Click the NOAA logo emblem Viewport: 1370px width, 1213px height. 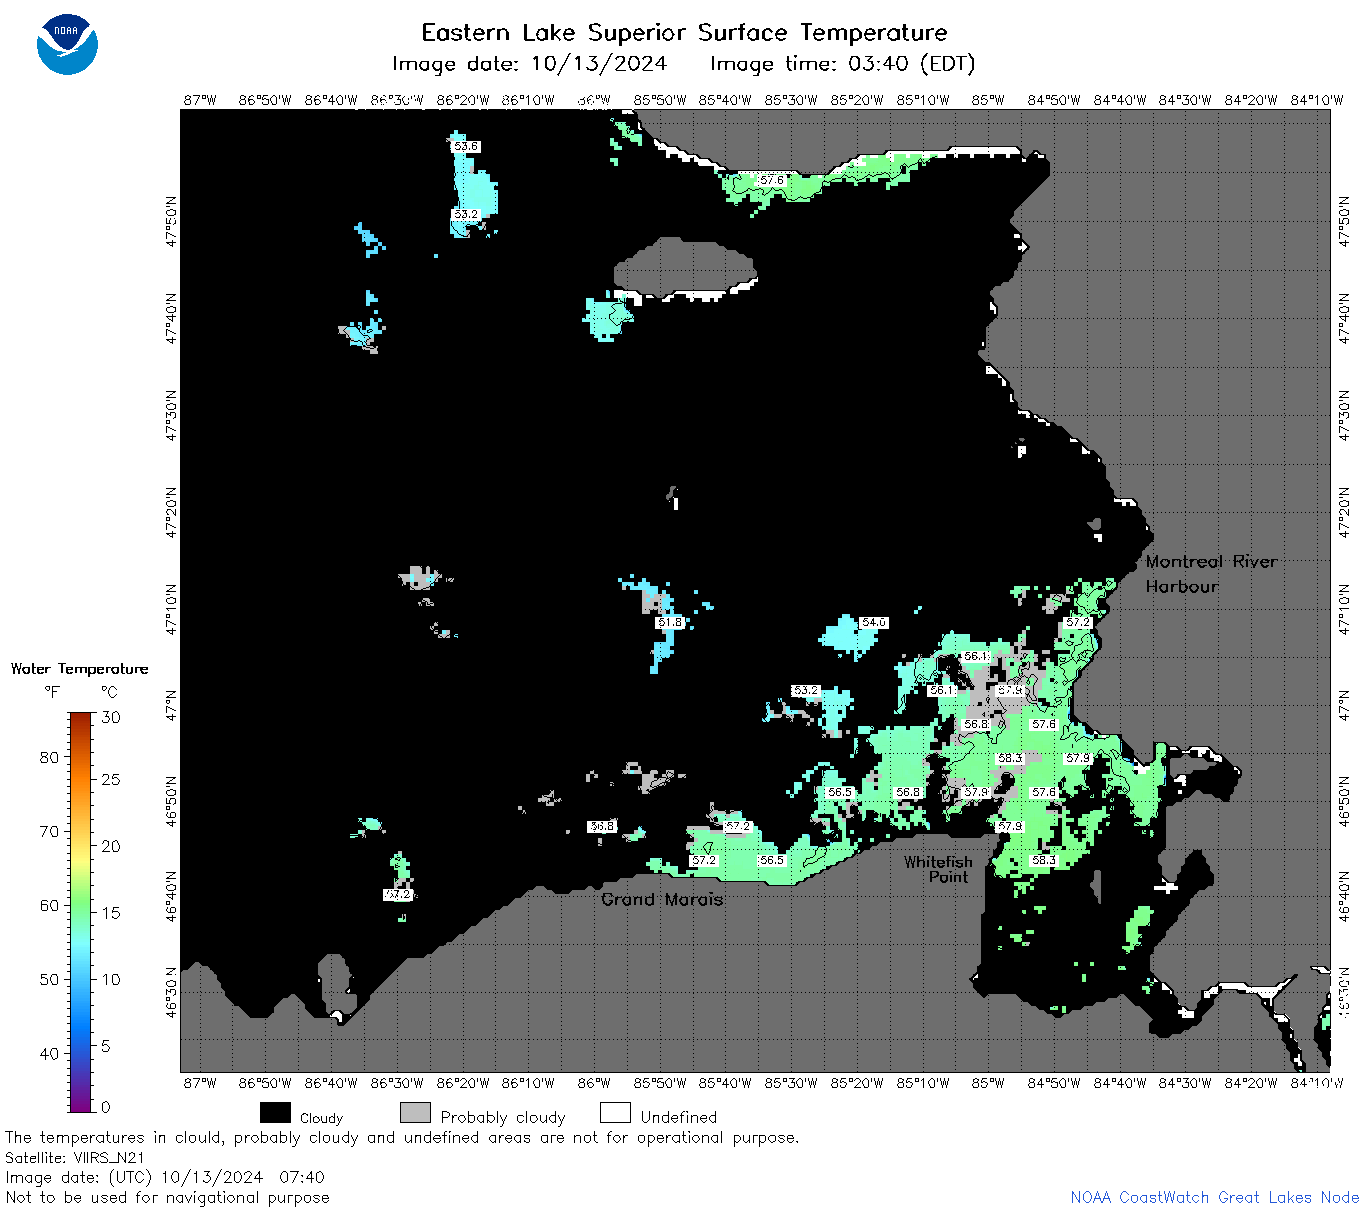(67, 44)
